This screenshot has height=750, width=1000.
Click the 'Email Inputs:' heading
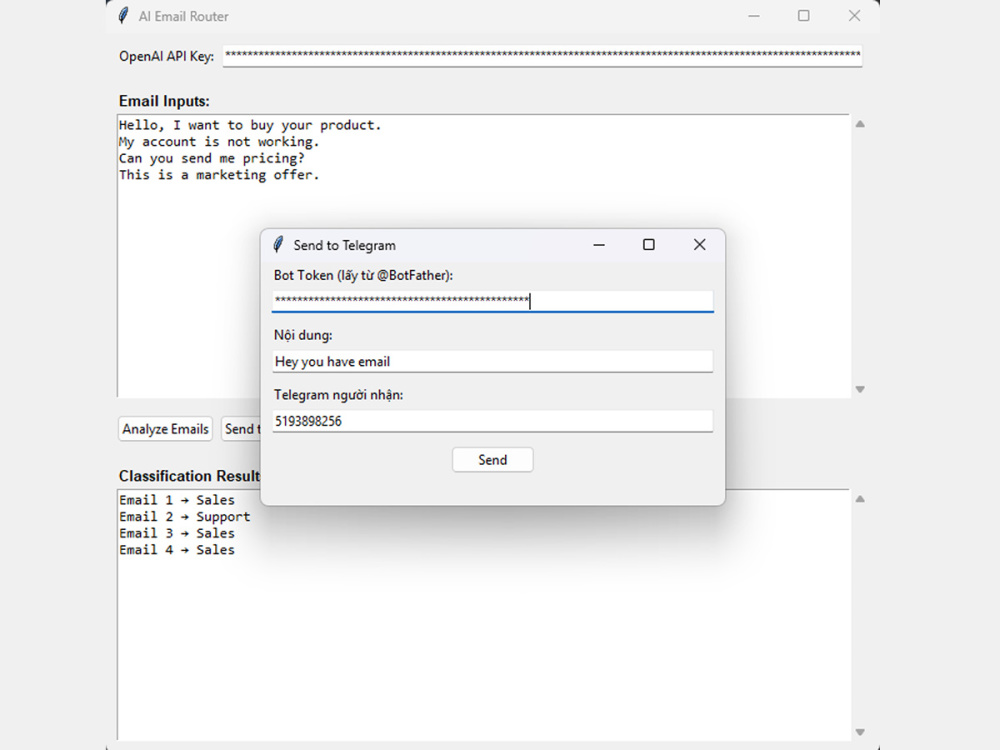click(x=164, y=101)
